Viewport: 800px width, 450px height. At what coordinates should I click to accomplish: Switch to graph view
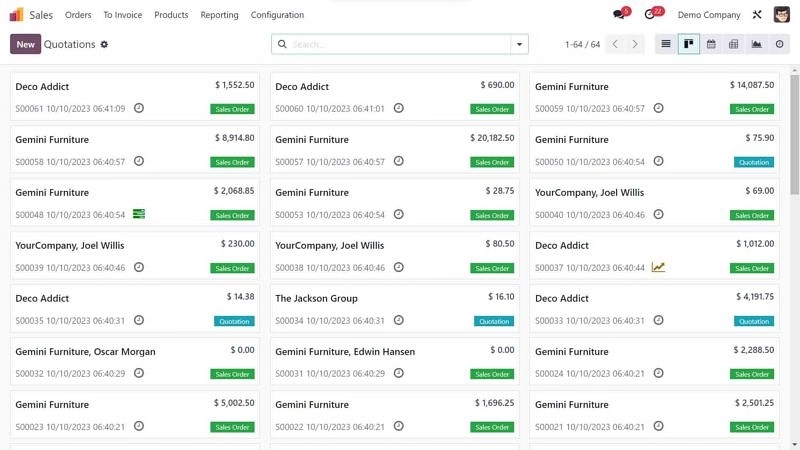point(756,44)
